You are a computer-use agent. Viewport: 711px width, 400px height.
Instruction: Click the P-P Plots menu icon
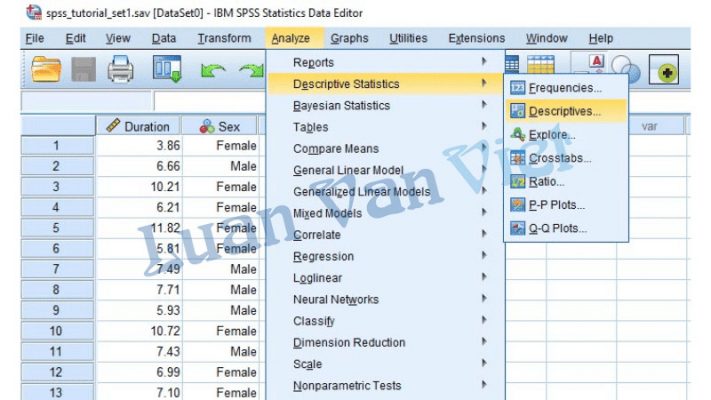(517, 205)
